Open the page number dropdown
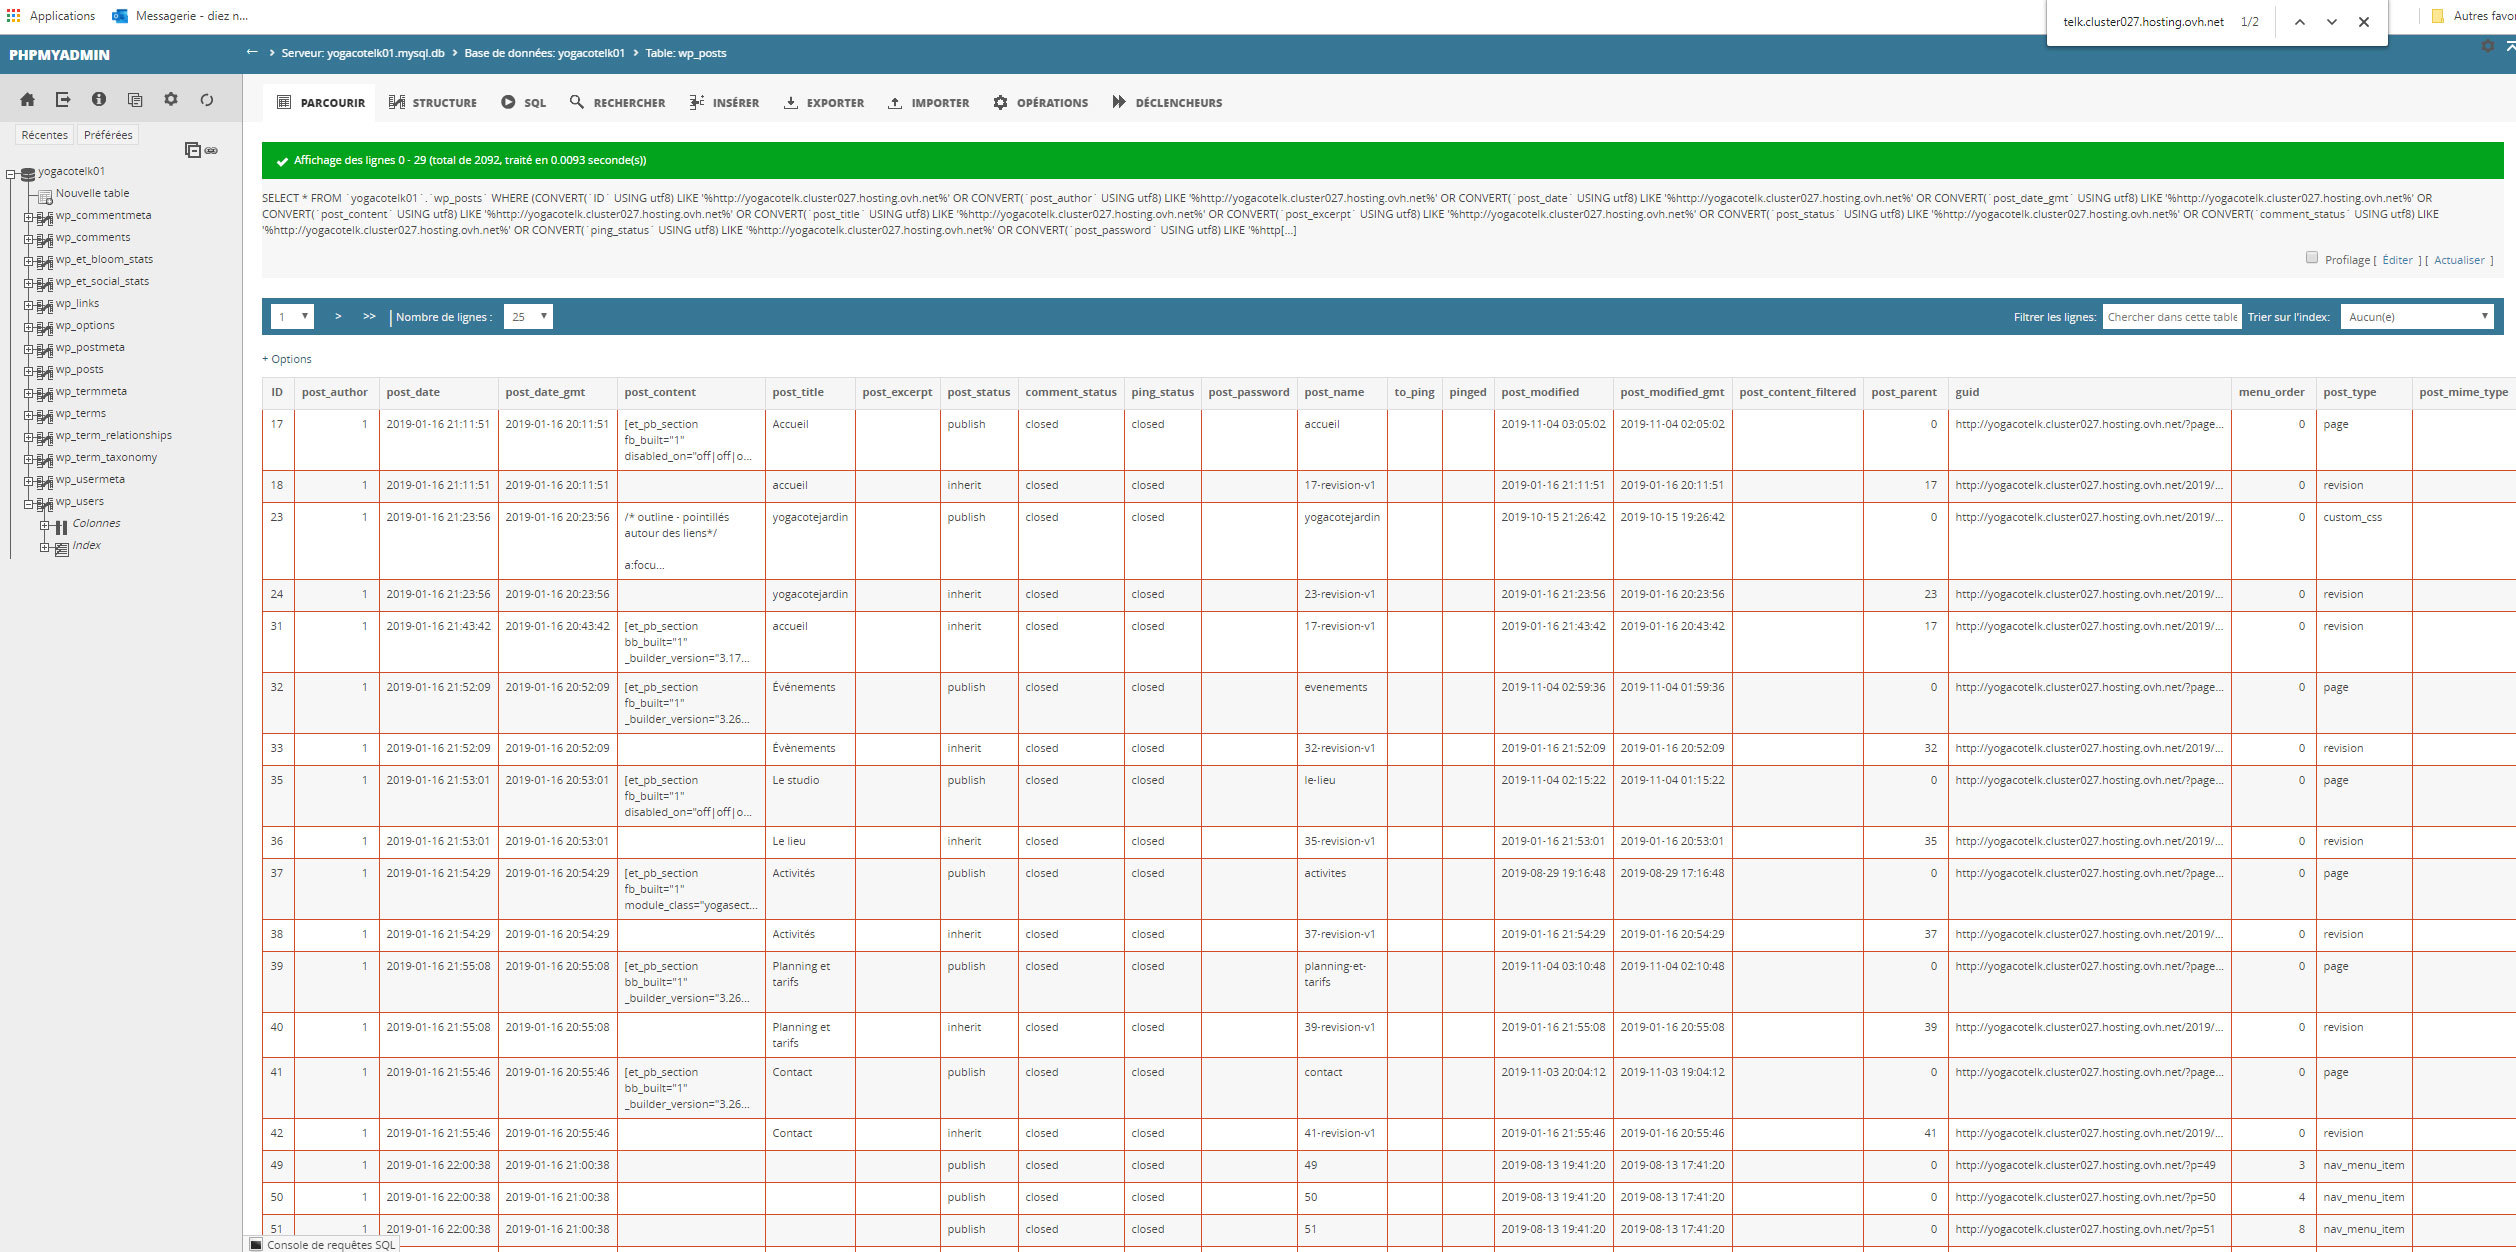 292,317
